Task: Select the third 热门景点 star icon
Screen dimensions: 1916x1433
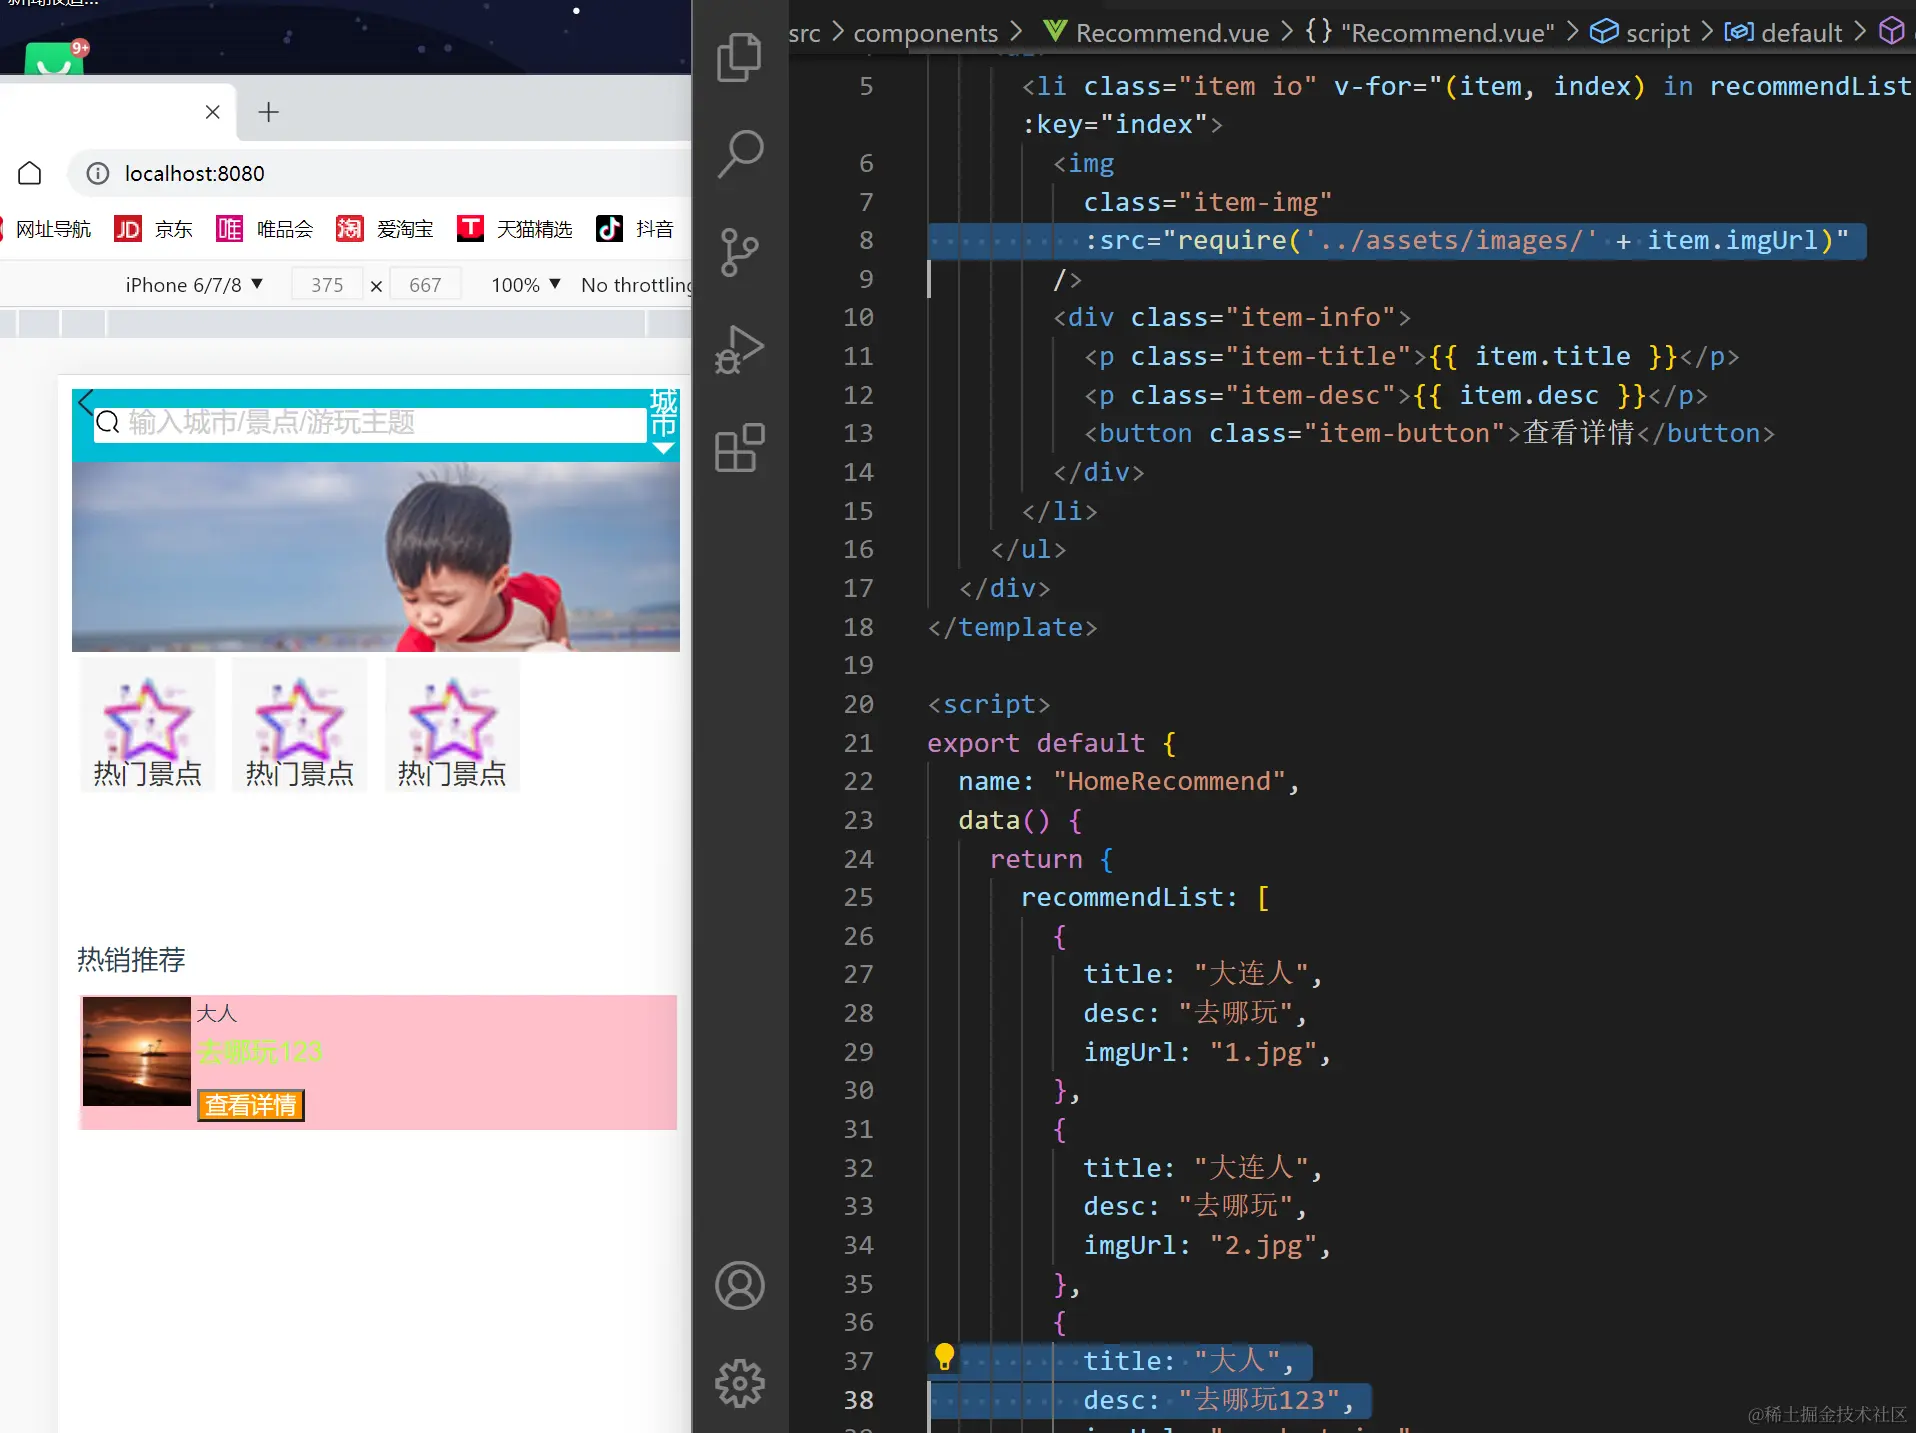Action: [x=452, y=725]
